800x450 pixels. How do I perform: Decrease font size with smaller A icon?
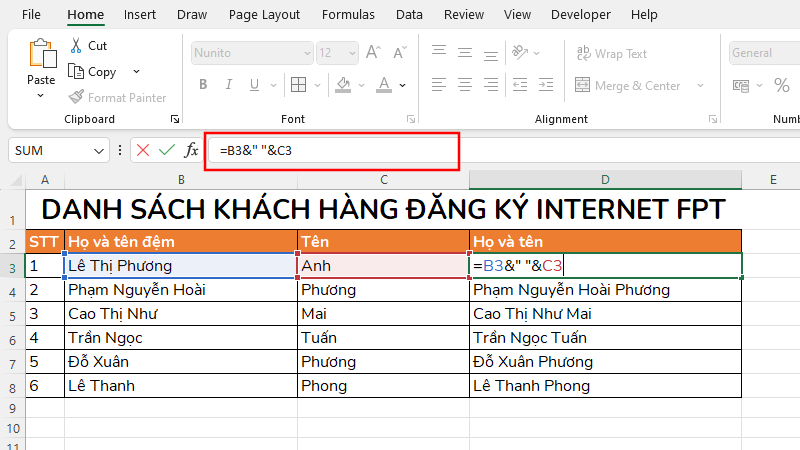pos(400,53)
